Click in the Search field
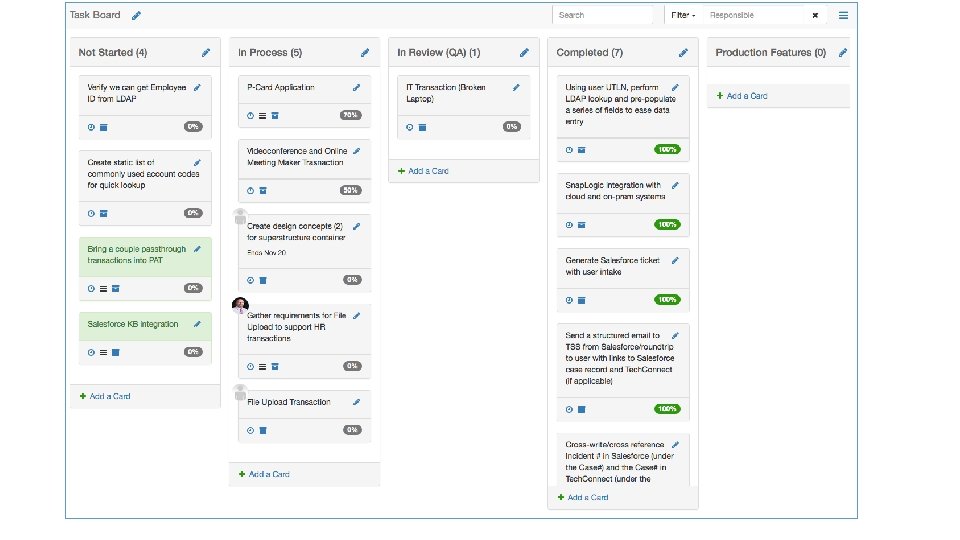This screenshot has height=540, width=960. click(x=602, y=15)
